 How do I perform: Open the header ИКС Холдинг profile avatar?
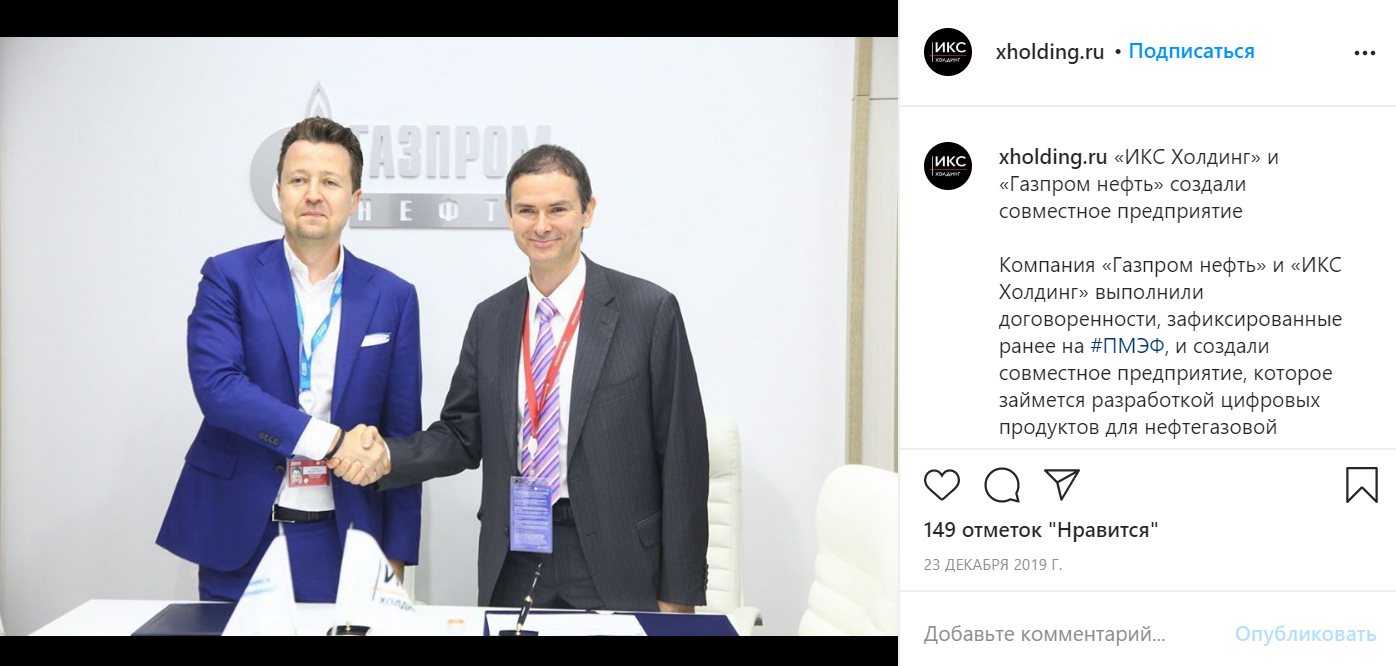(948, 52)
